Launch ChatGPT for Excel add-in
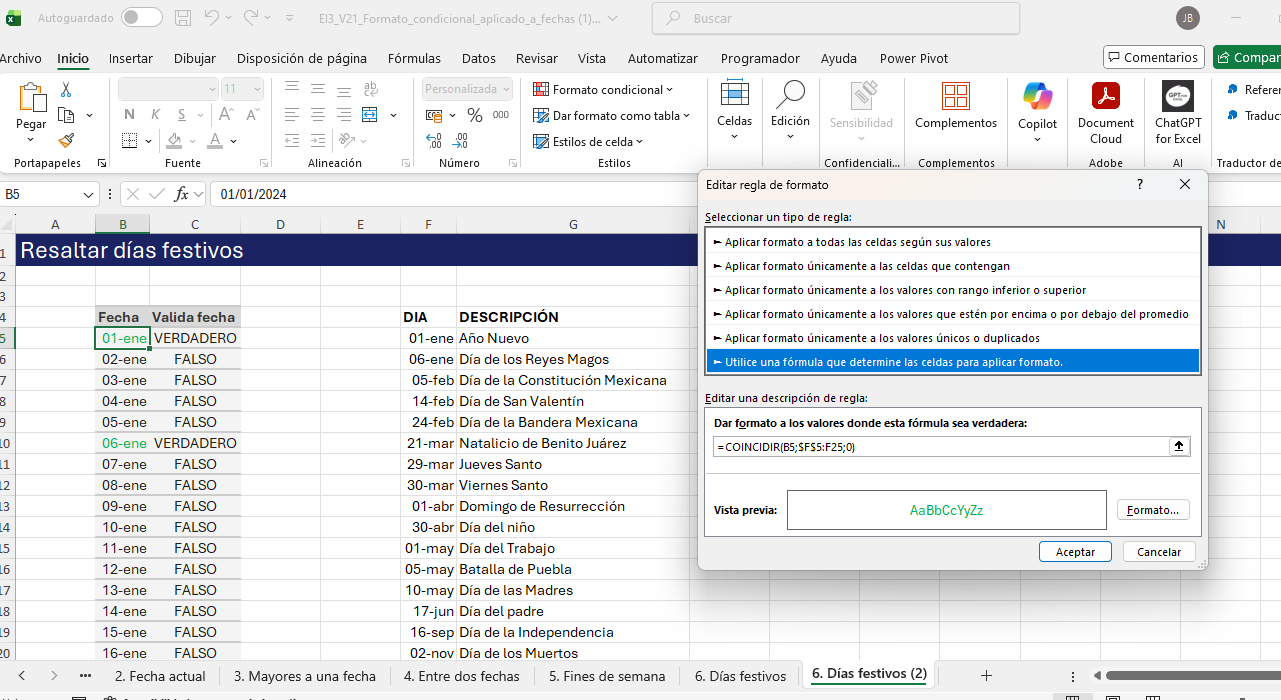 (x=1177, y=98)
